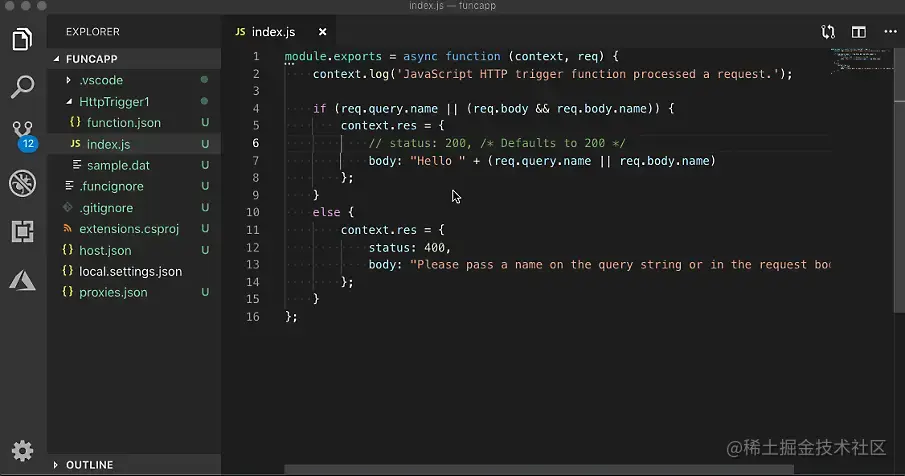Click the lines icon beside sample.dat

77,165
